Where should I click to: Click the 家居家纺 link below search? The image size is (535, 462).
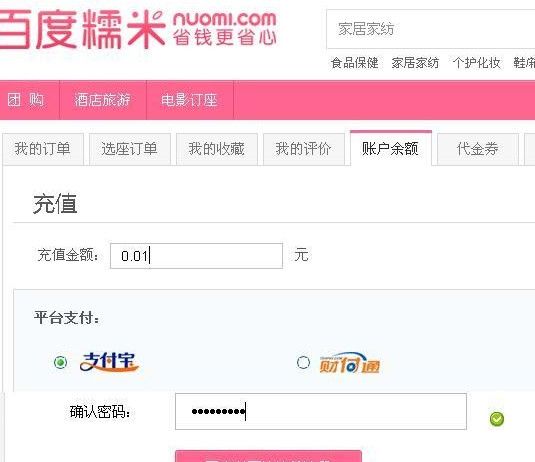click(415, 63)
